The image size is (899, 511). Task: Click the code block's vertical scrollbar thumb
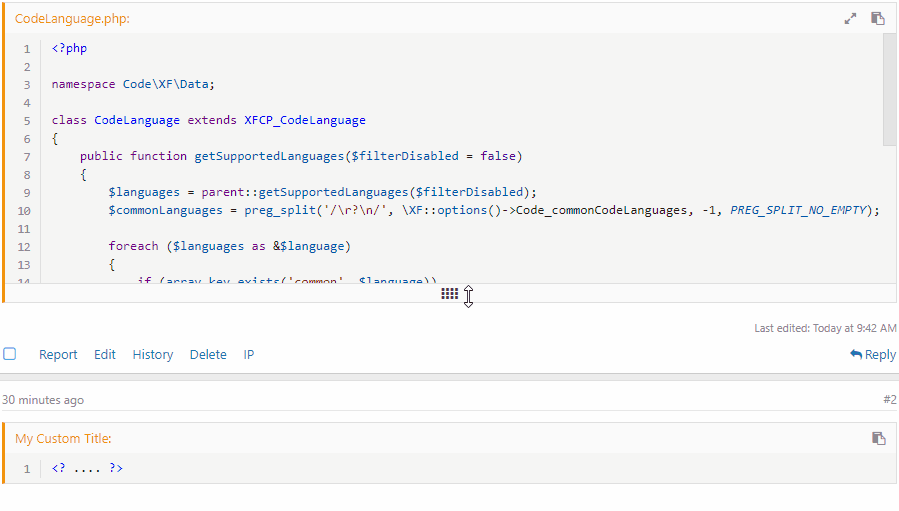[889, 90]
